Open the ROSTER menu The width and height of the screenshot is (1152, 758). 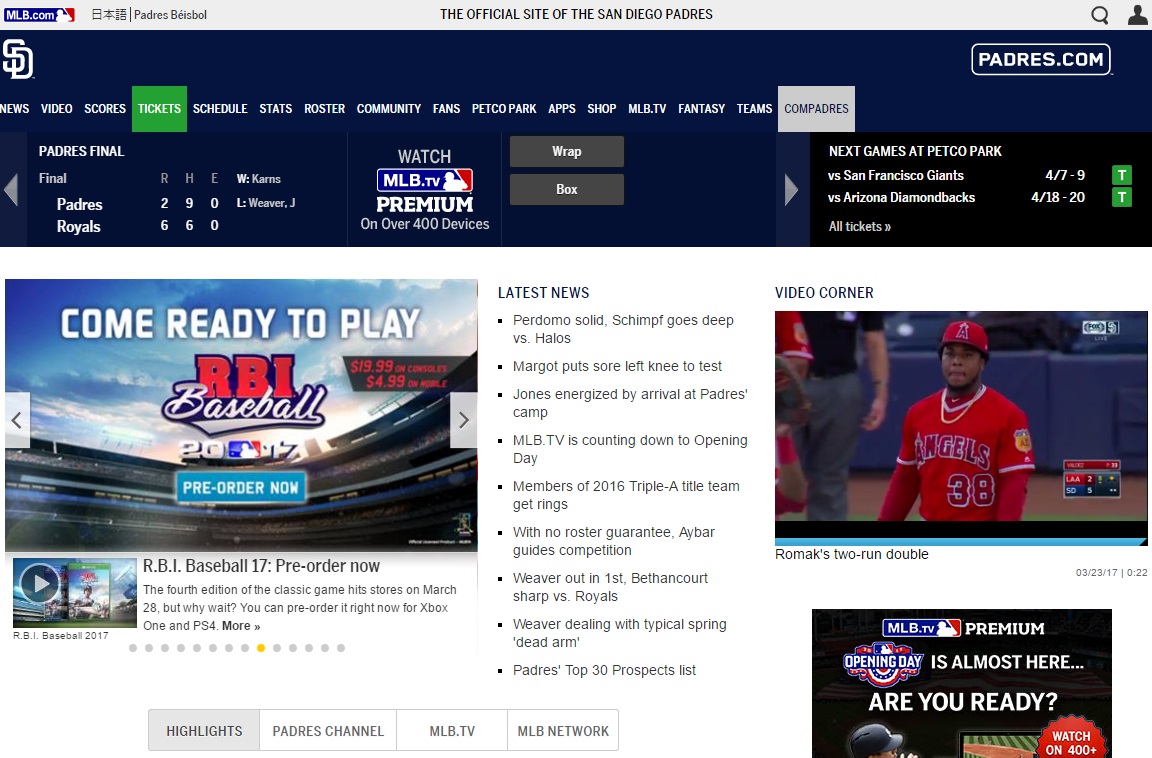325,109
